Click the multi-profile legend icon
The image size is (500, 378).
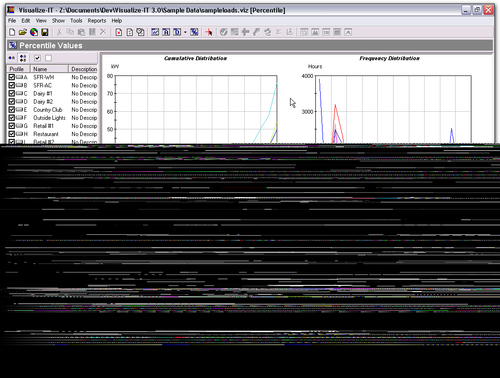[x=23, y=58]
